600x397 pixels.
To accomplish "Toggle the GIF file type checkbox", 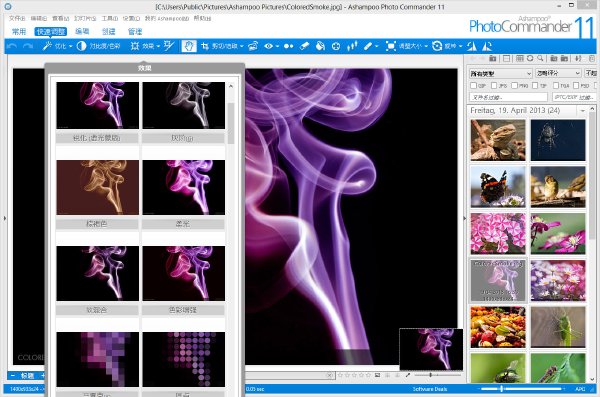I will 474,85.
